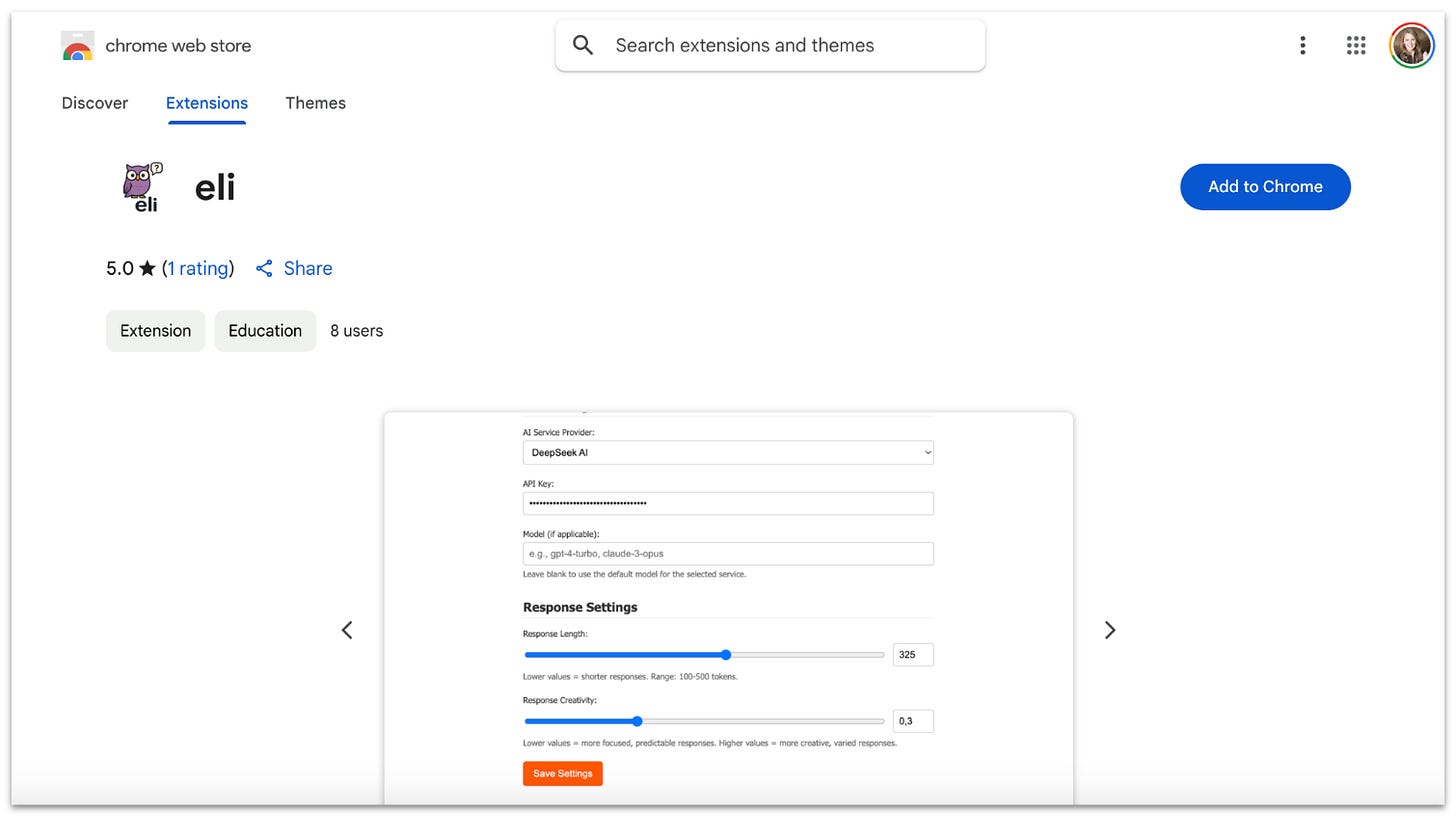Click the orange Save Settings button

(563, 773)
